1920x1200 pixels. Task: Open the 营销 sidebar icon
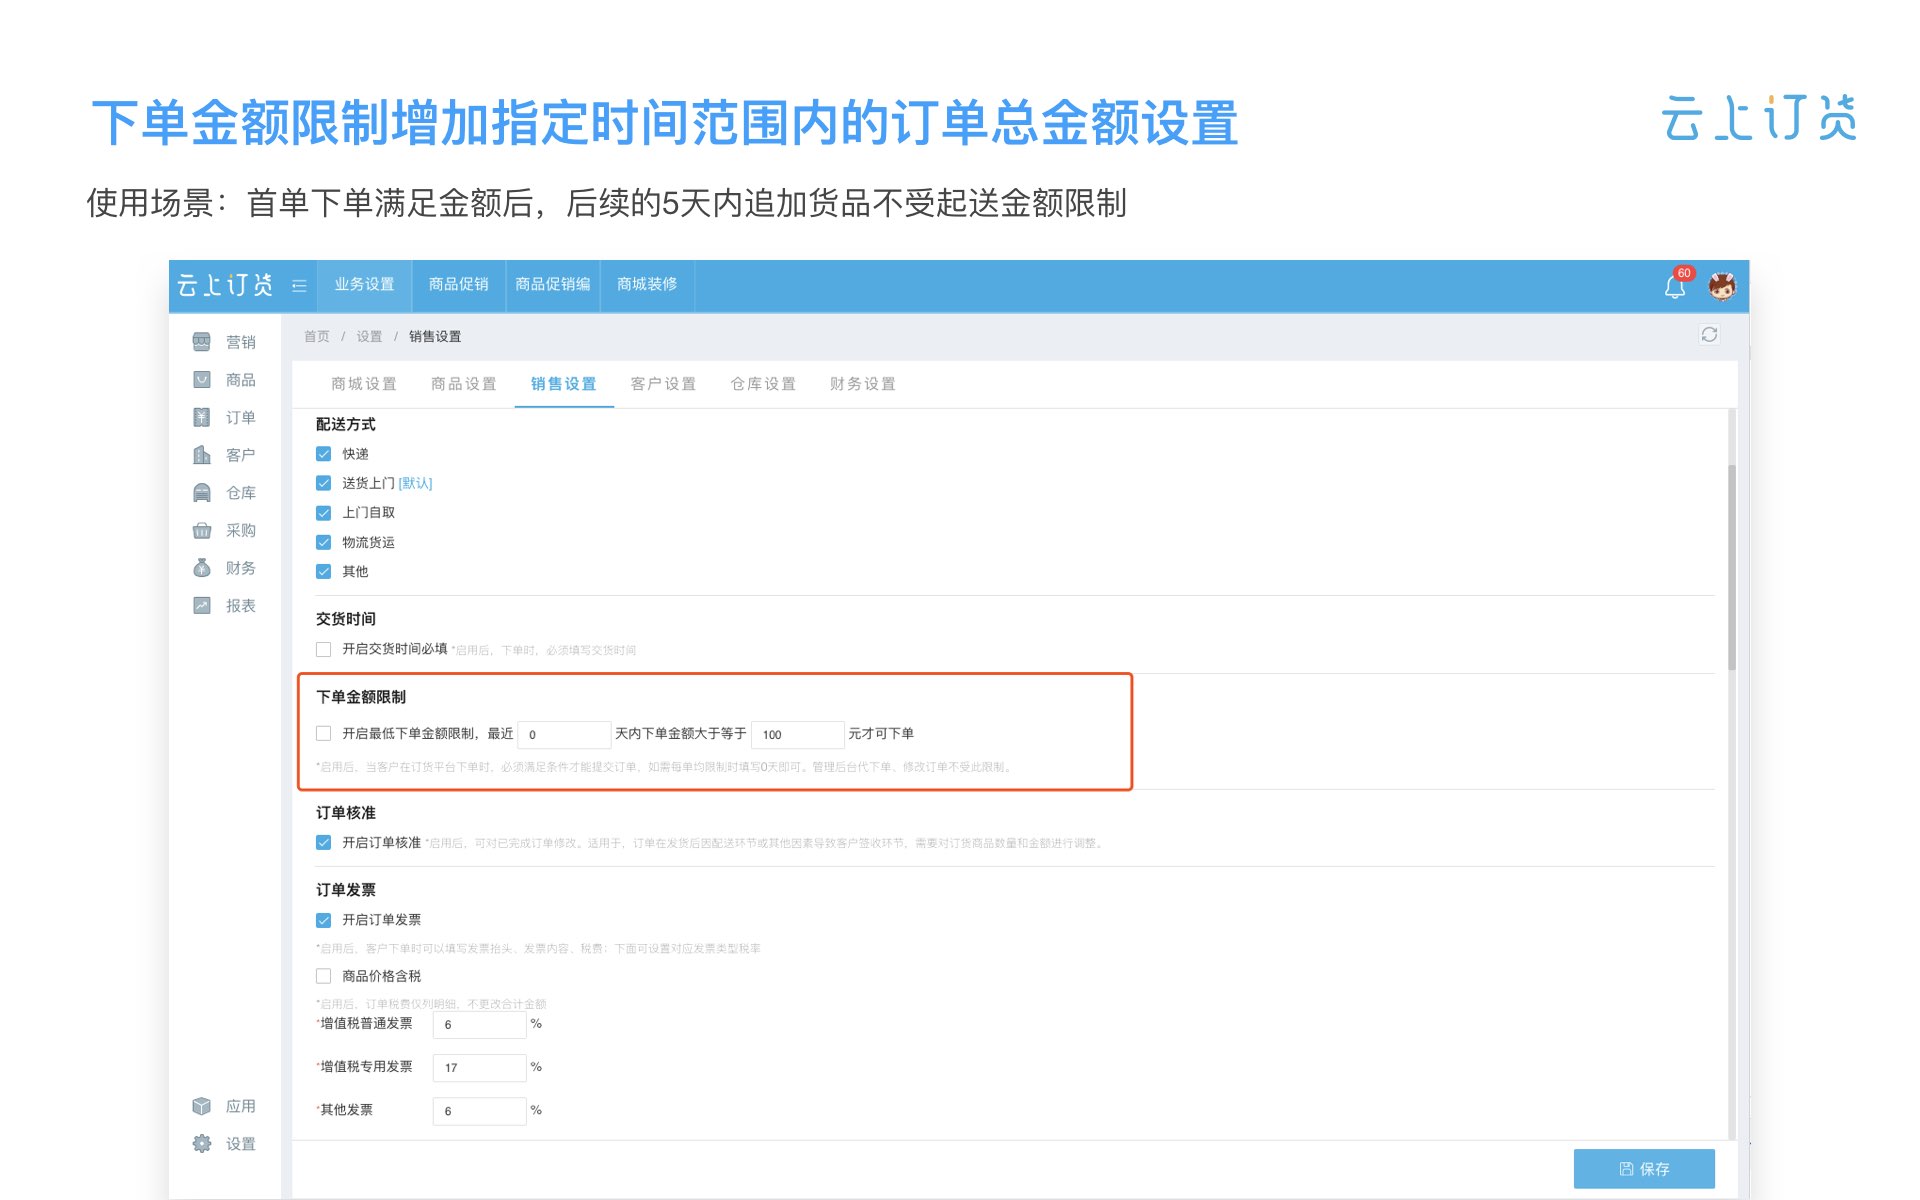pos(202,342)
